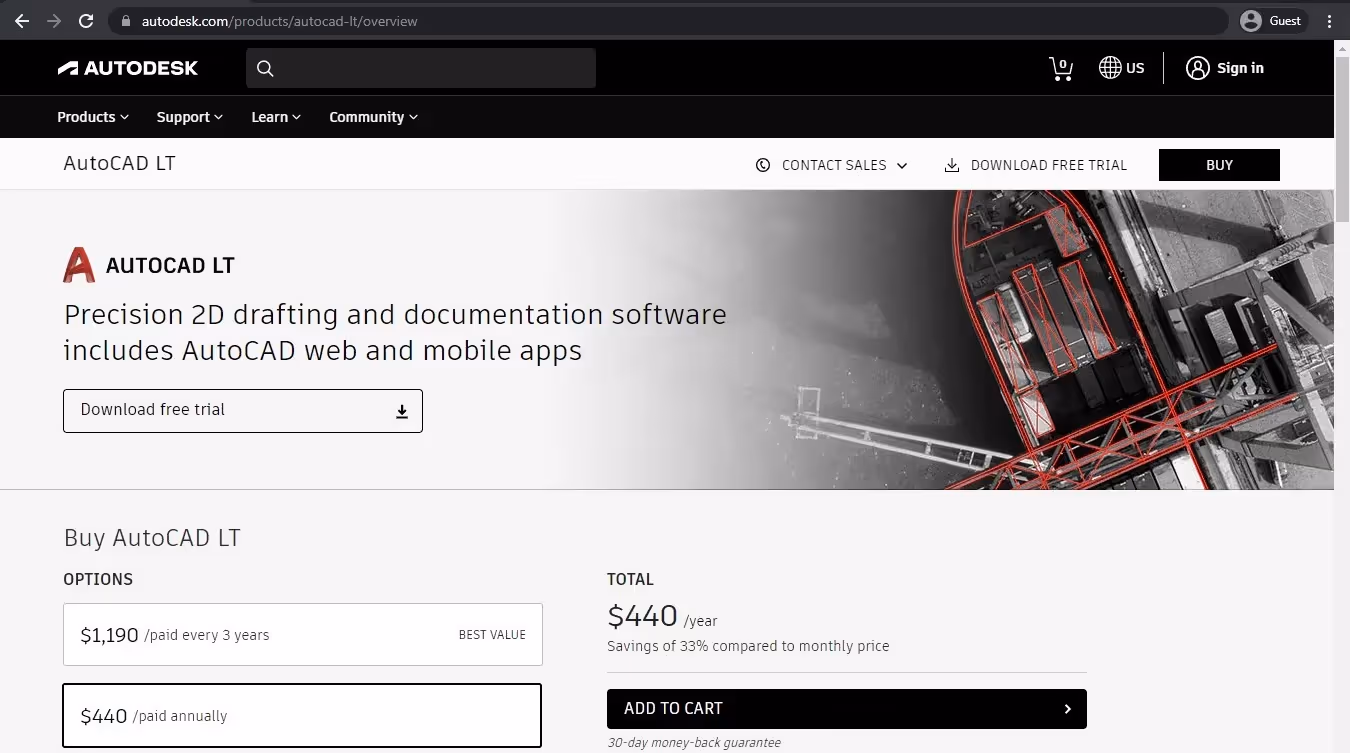Open the Contact Sales dropdown

coord(832,165)
